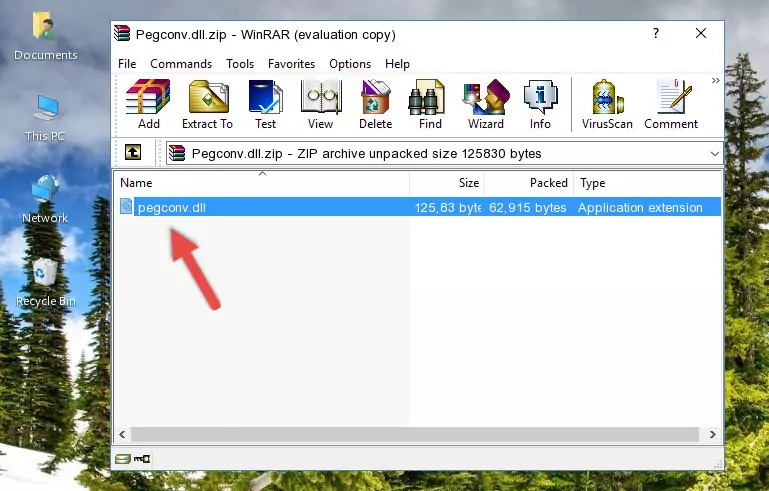
Task: Click the password key status icon
Action: (x=142, y=459)
